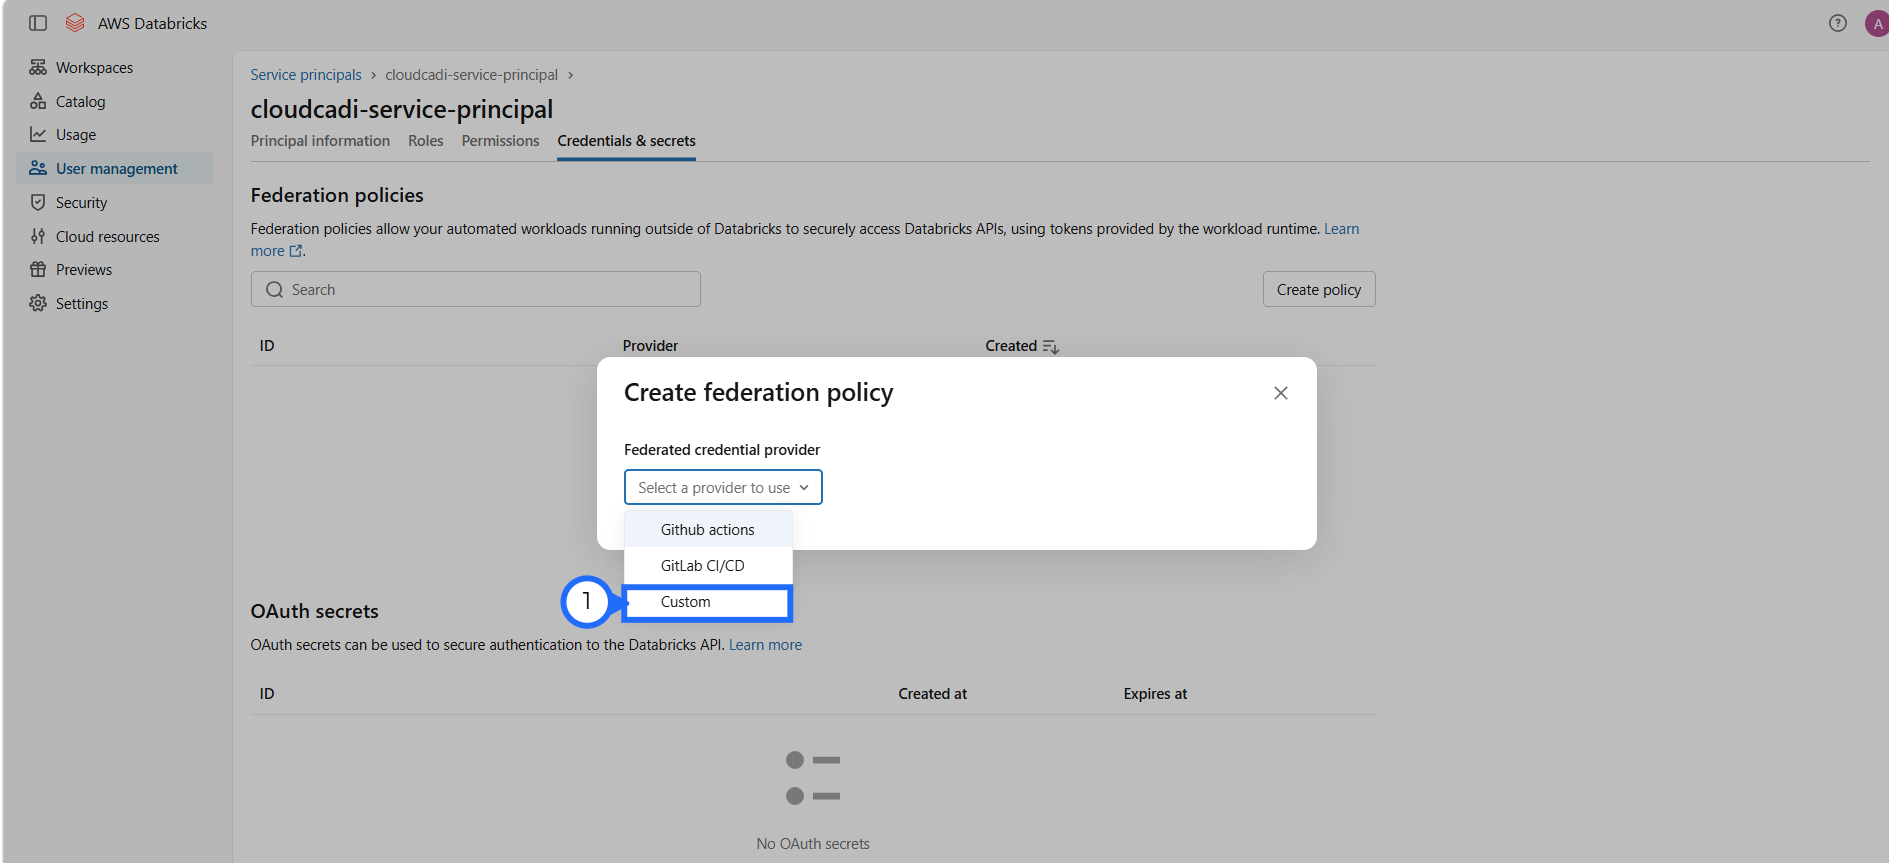Click the Previews gift icon

(38, 269)
